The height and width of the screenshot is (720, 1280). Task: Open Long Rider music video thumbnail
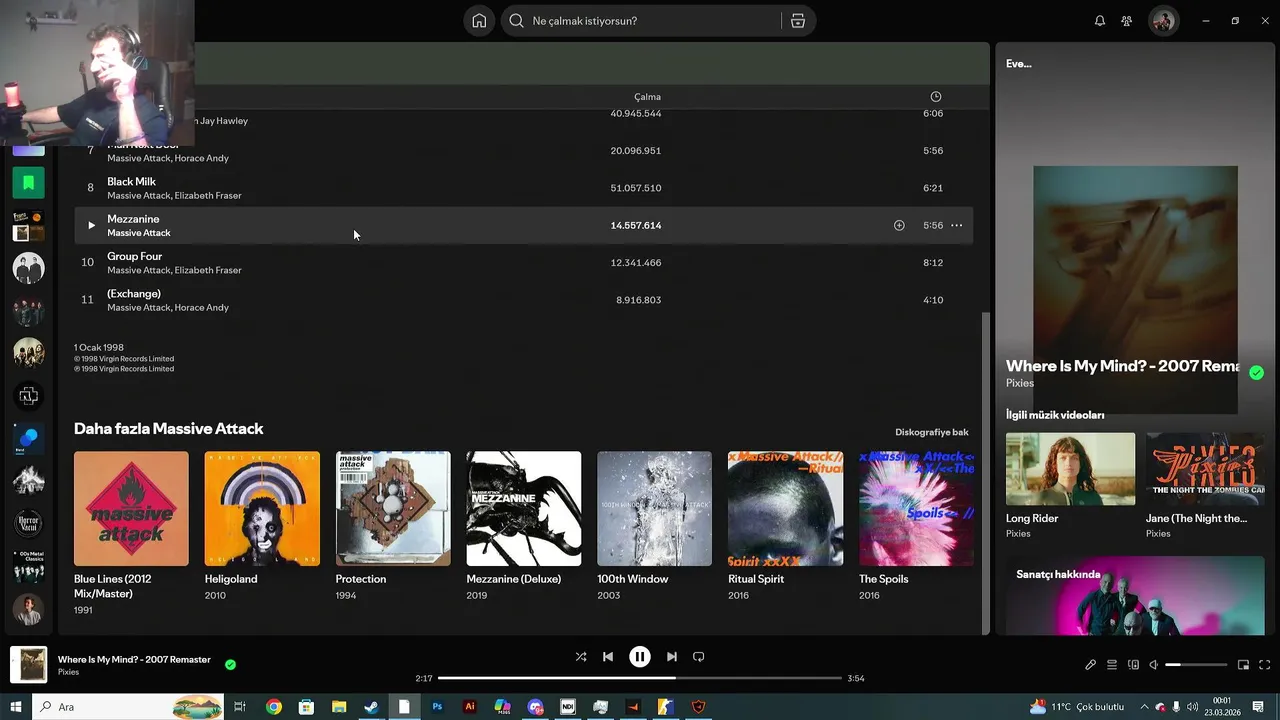(x=1071, y=469)
